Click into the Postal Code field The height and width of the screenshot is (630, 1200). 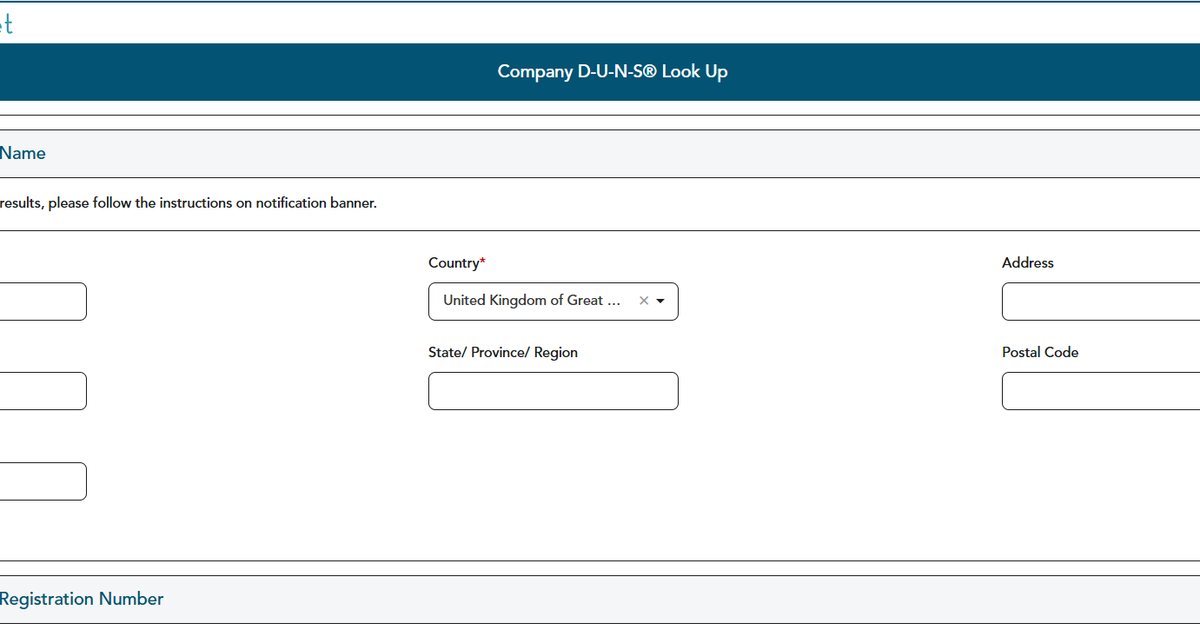coord(1101,391)
